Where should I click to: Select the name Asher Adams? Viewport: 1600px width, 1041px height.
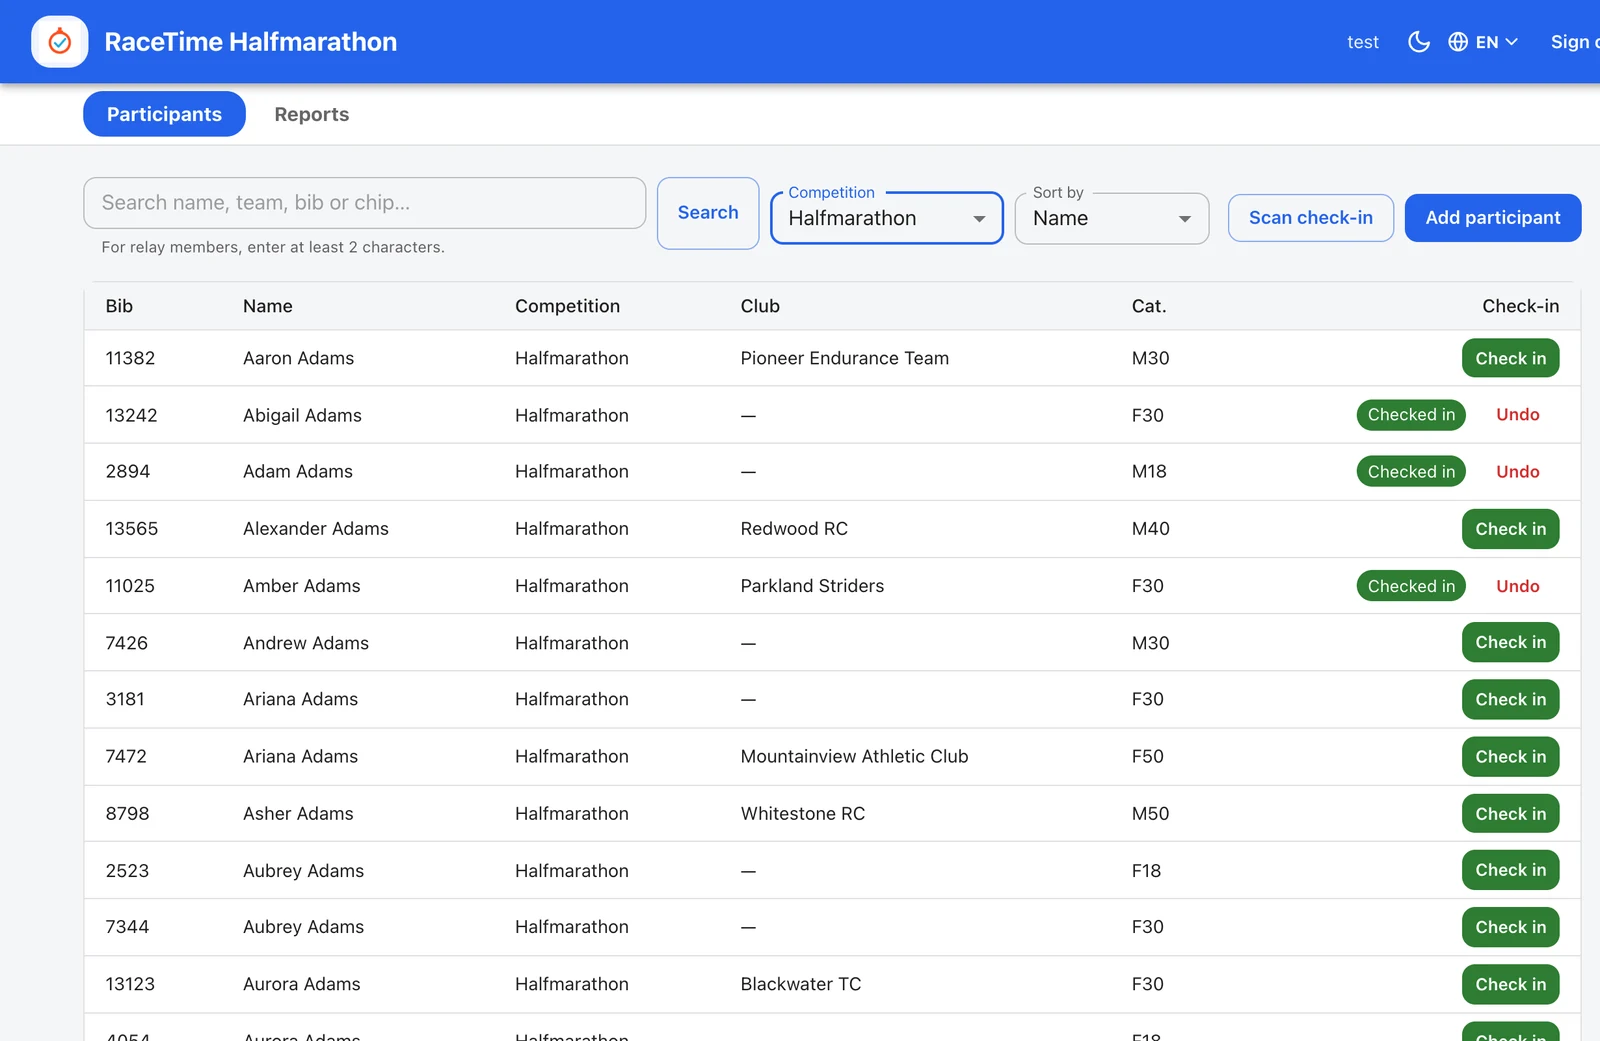(298, 813)
